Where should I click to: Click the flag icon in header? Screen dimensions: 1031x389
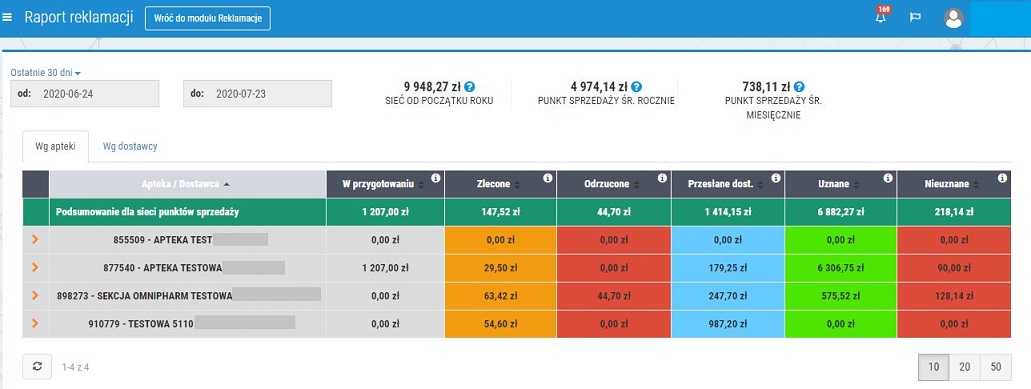pos(915,18)
